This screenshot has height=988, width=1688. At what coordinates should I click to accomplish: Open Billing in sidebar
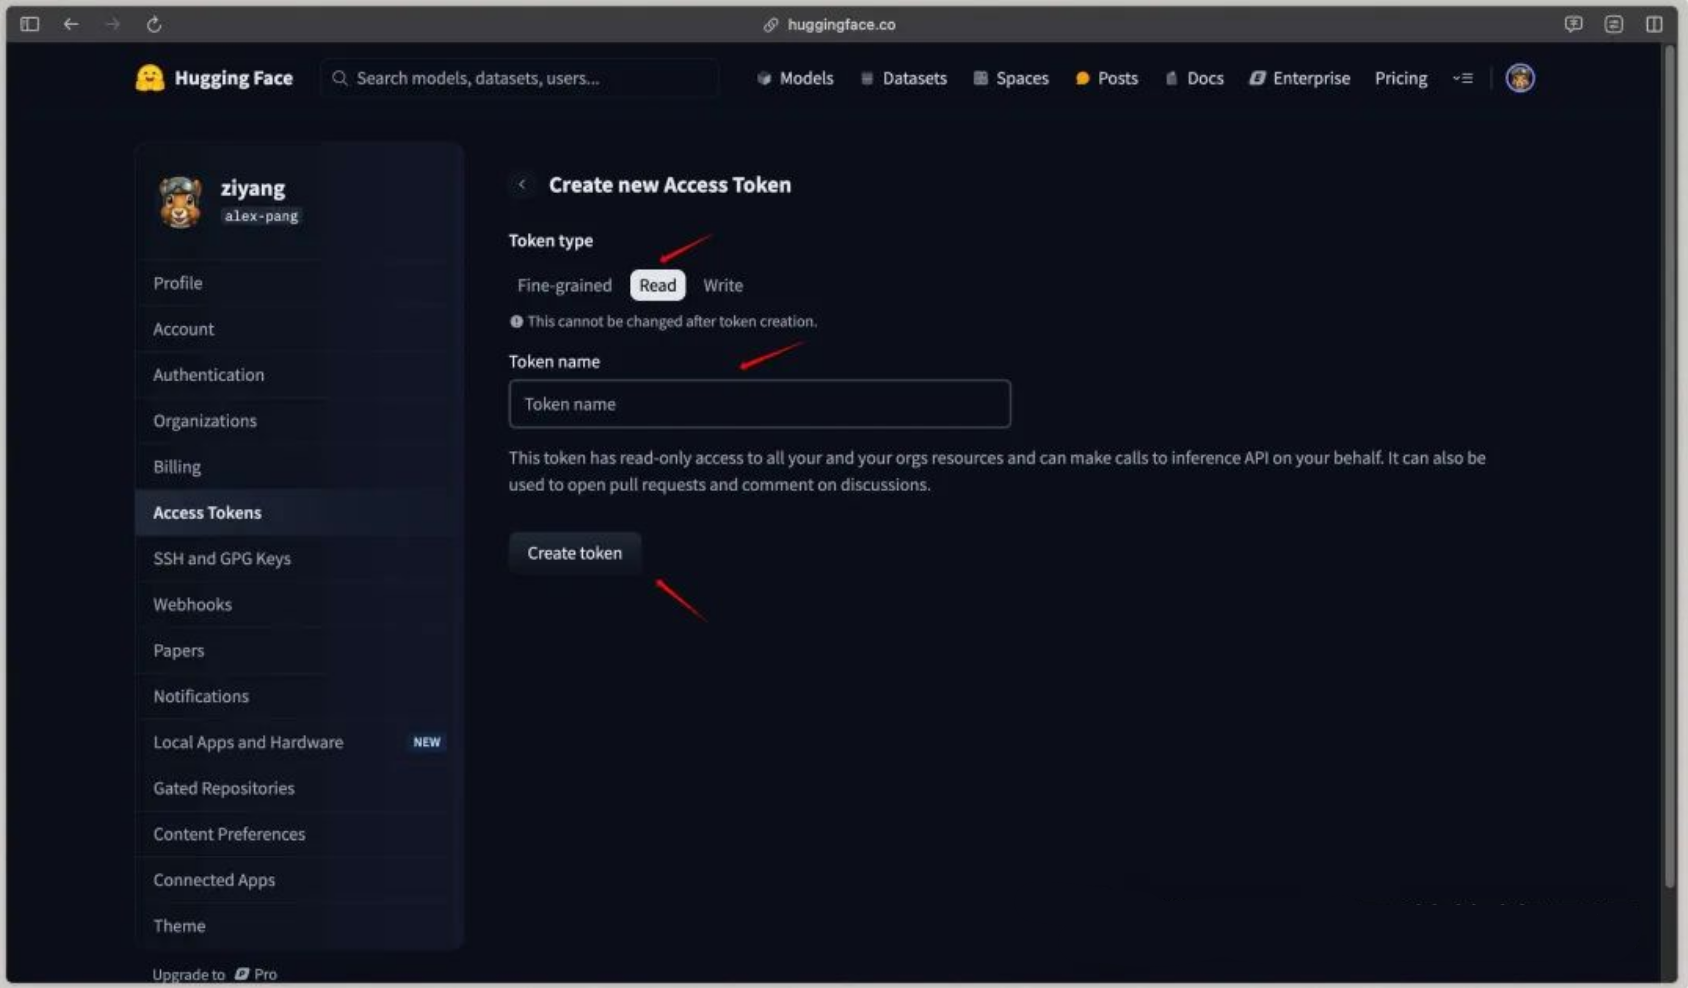point(298,467)
